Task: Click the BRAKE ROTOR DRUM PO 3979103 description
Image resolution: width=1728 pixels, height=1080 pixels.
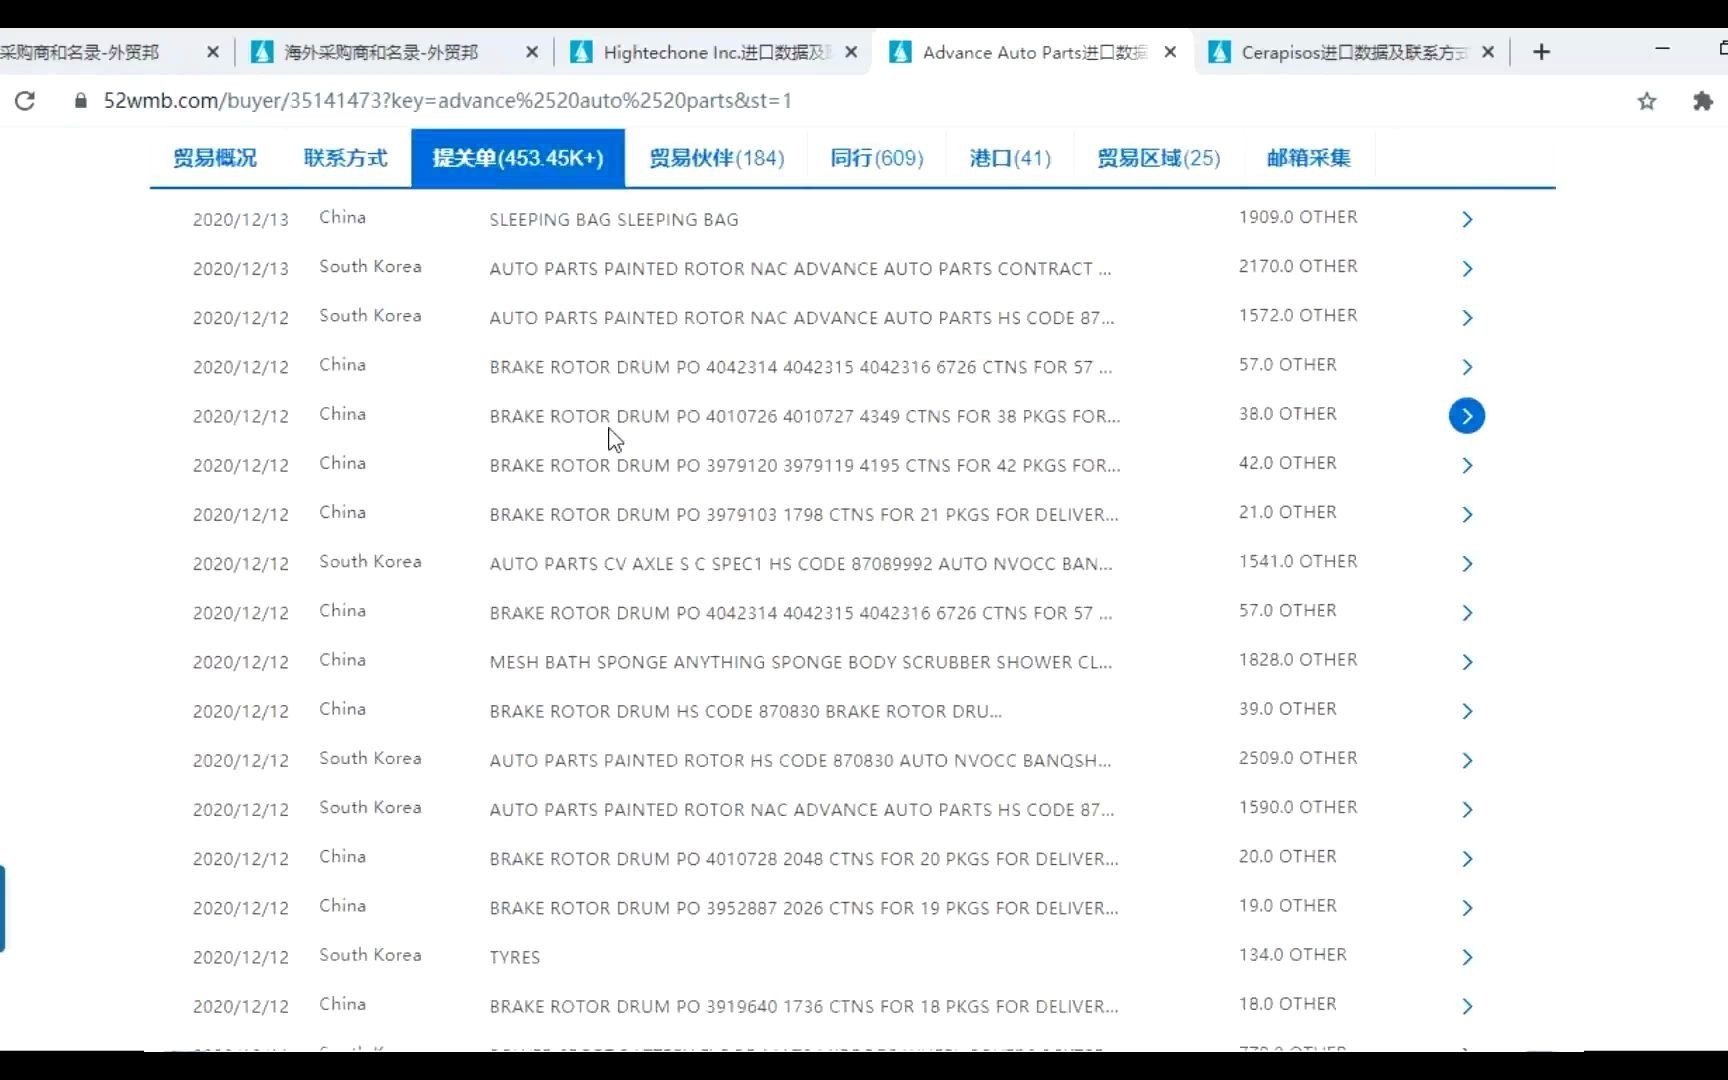Action: [x=804, y=514]
